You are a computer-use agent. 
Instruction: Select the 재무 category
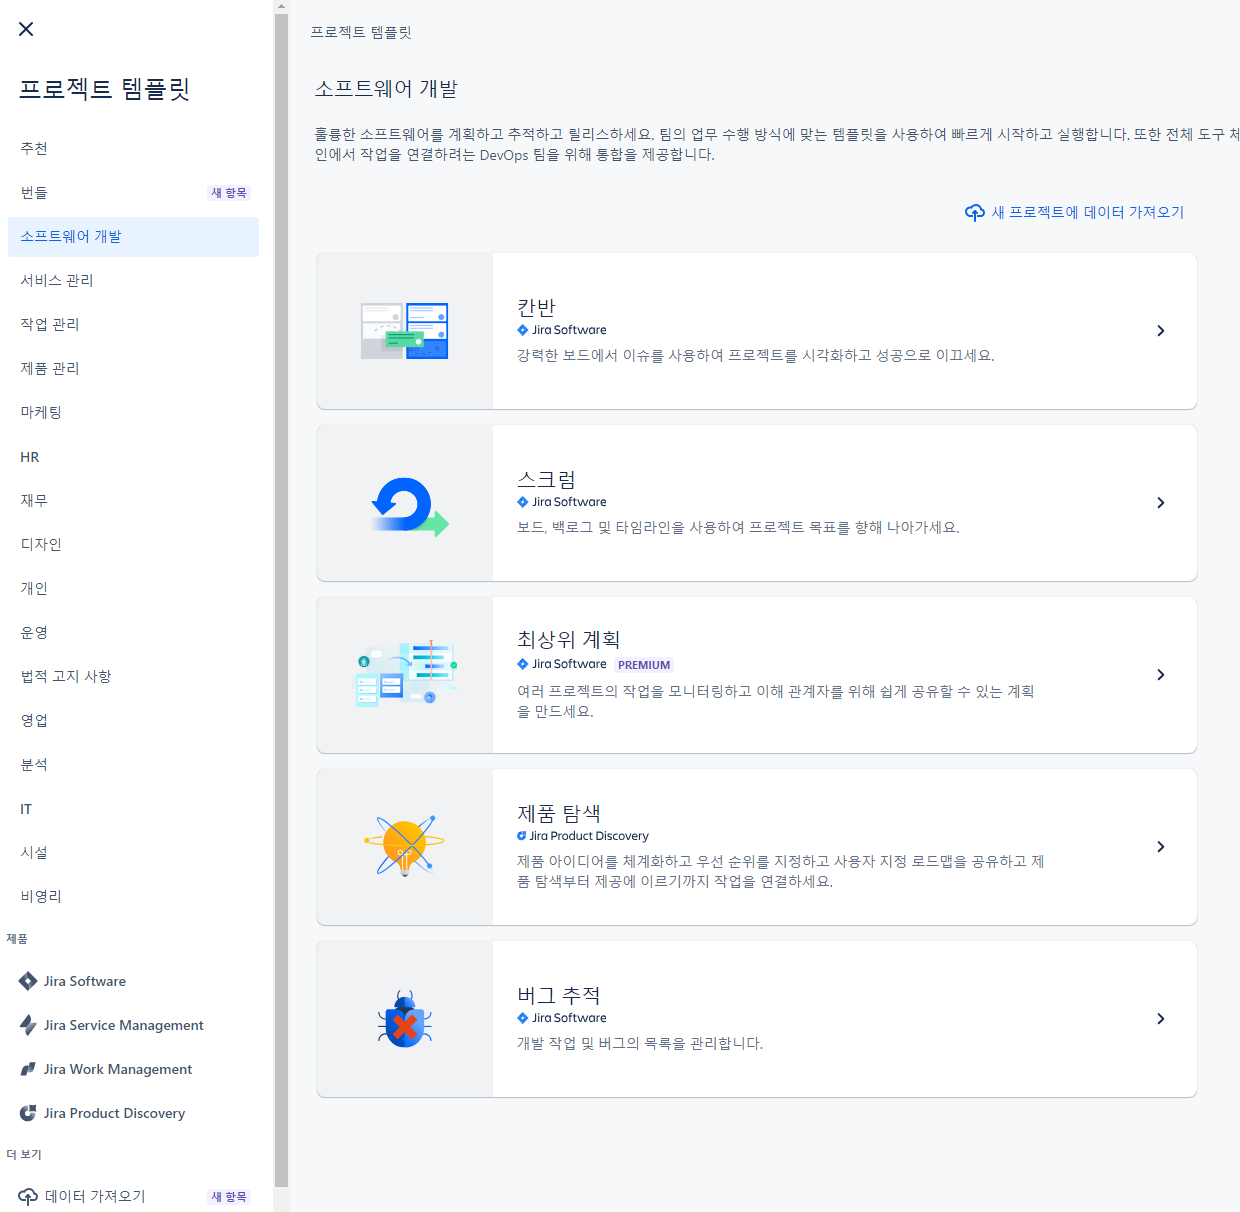coord(133,501)
